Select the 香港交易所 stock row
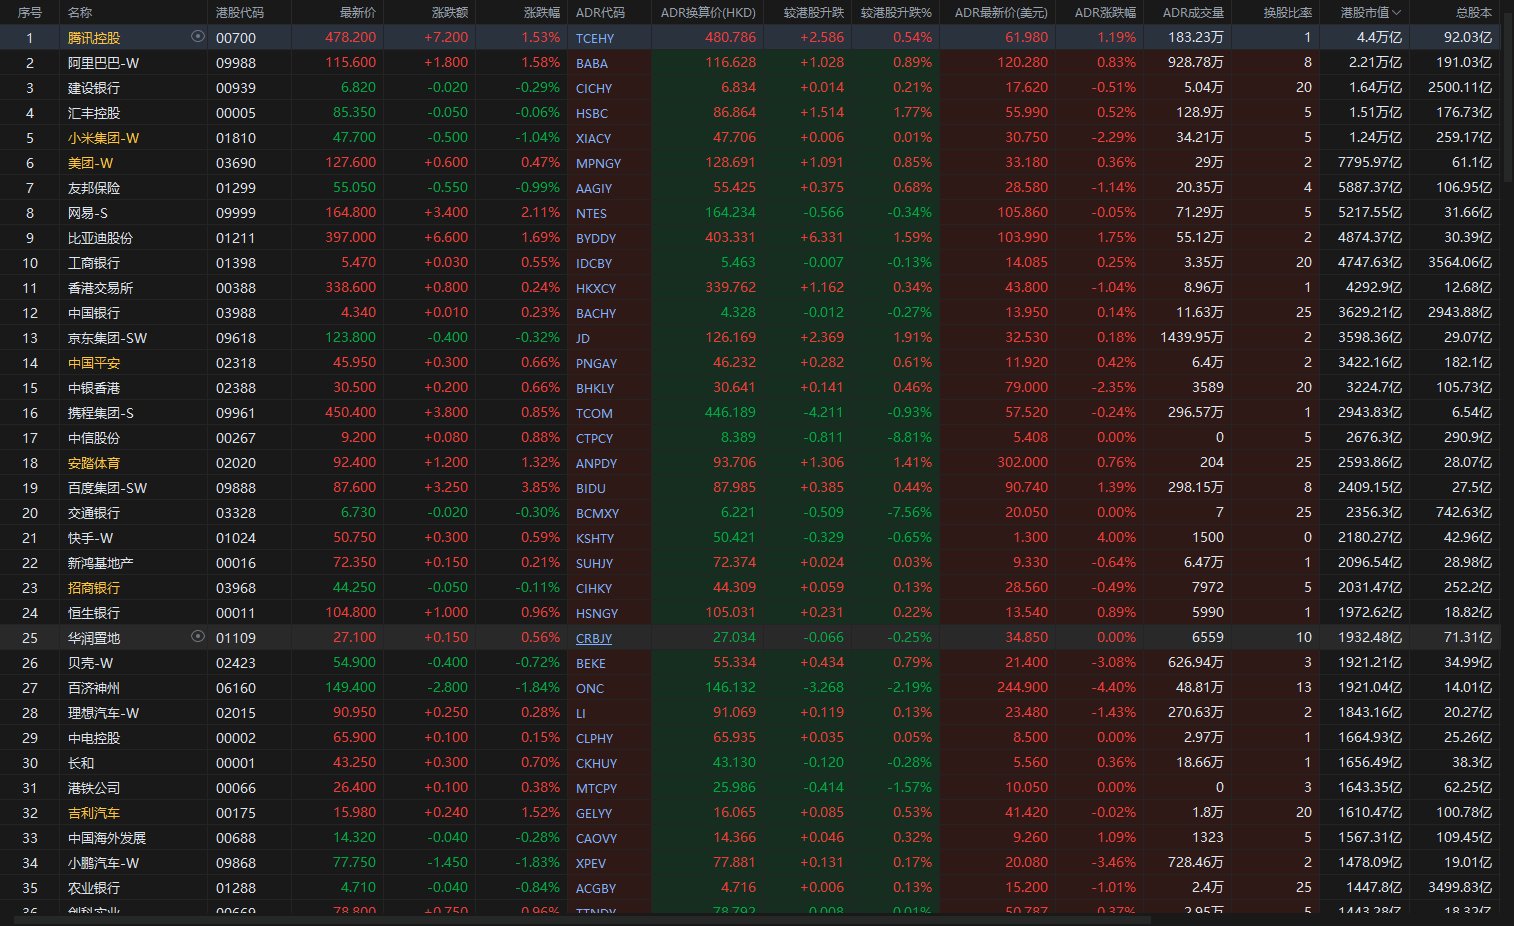The height and width of the screenshot is (926, 1514). click(750, 287)
